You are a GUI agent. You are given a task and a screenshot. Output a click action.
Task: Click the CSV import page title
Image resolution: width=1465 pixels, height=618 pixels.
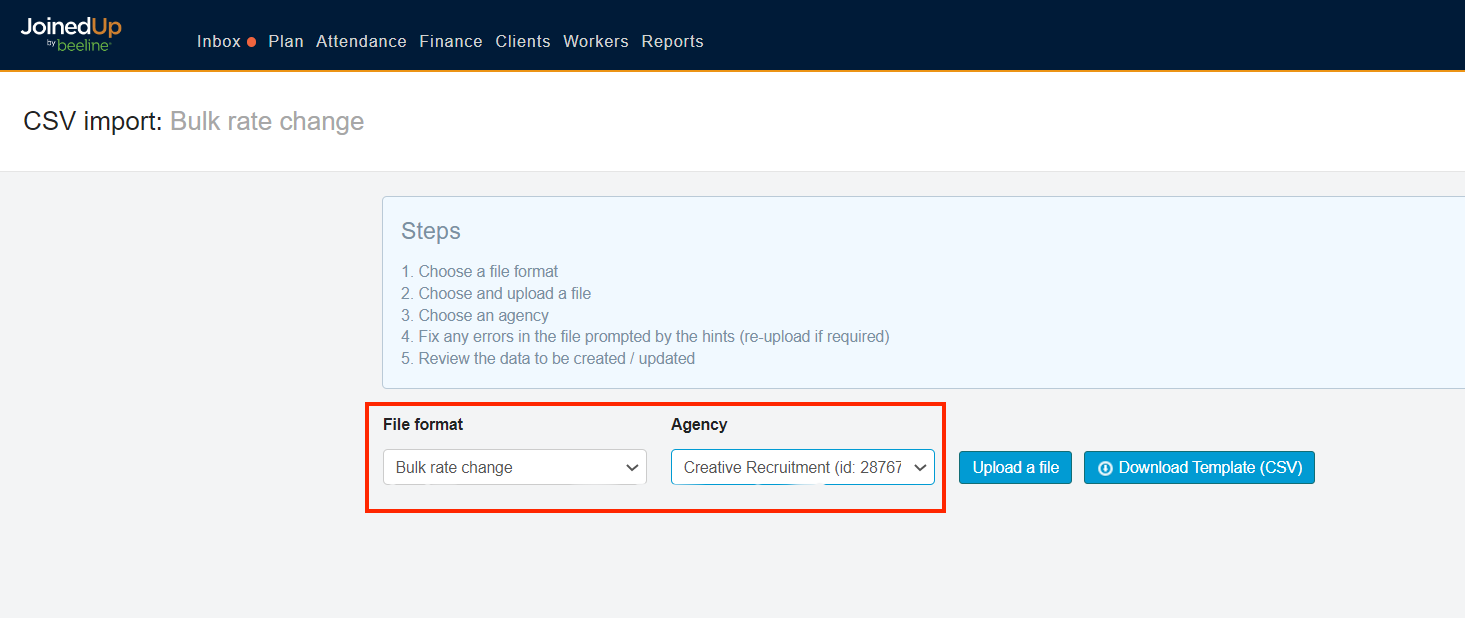193,122
